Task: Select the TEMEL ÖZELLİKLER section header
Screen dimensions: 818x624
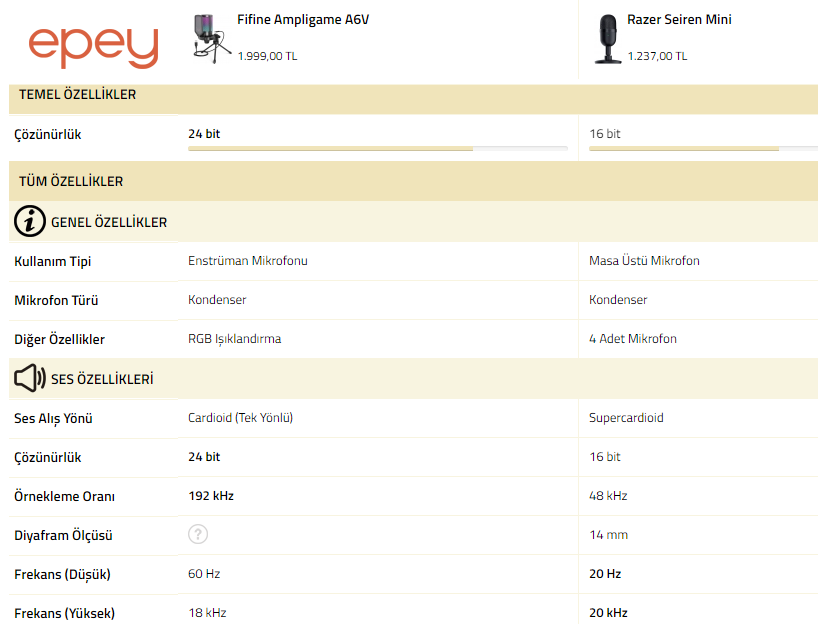Action: [413, 99]
